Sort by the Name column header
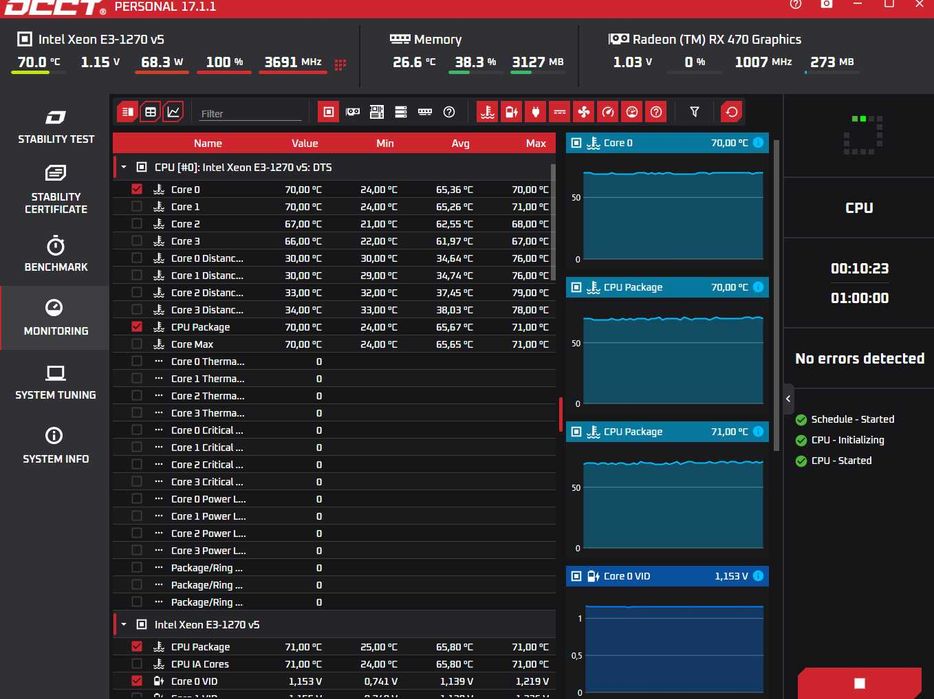Viewport: 934px width, 699px height. 207,143
